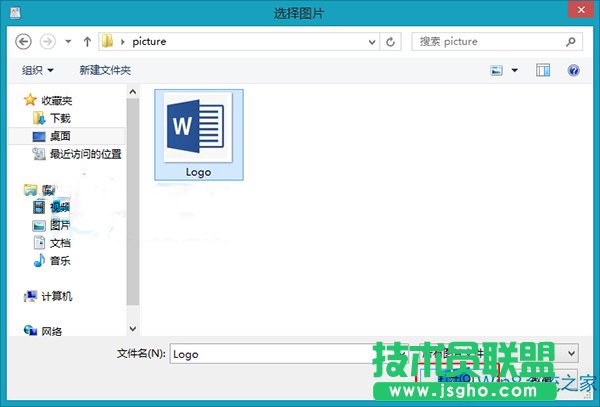The width and height of the screenshot is (600, 407).
Task: Click the navigation pane scroll down arrow
Action: 133,329
